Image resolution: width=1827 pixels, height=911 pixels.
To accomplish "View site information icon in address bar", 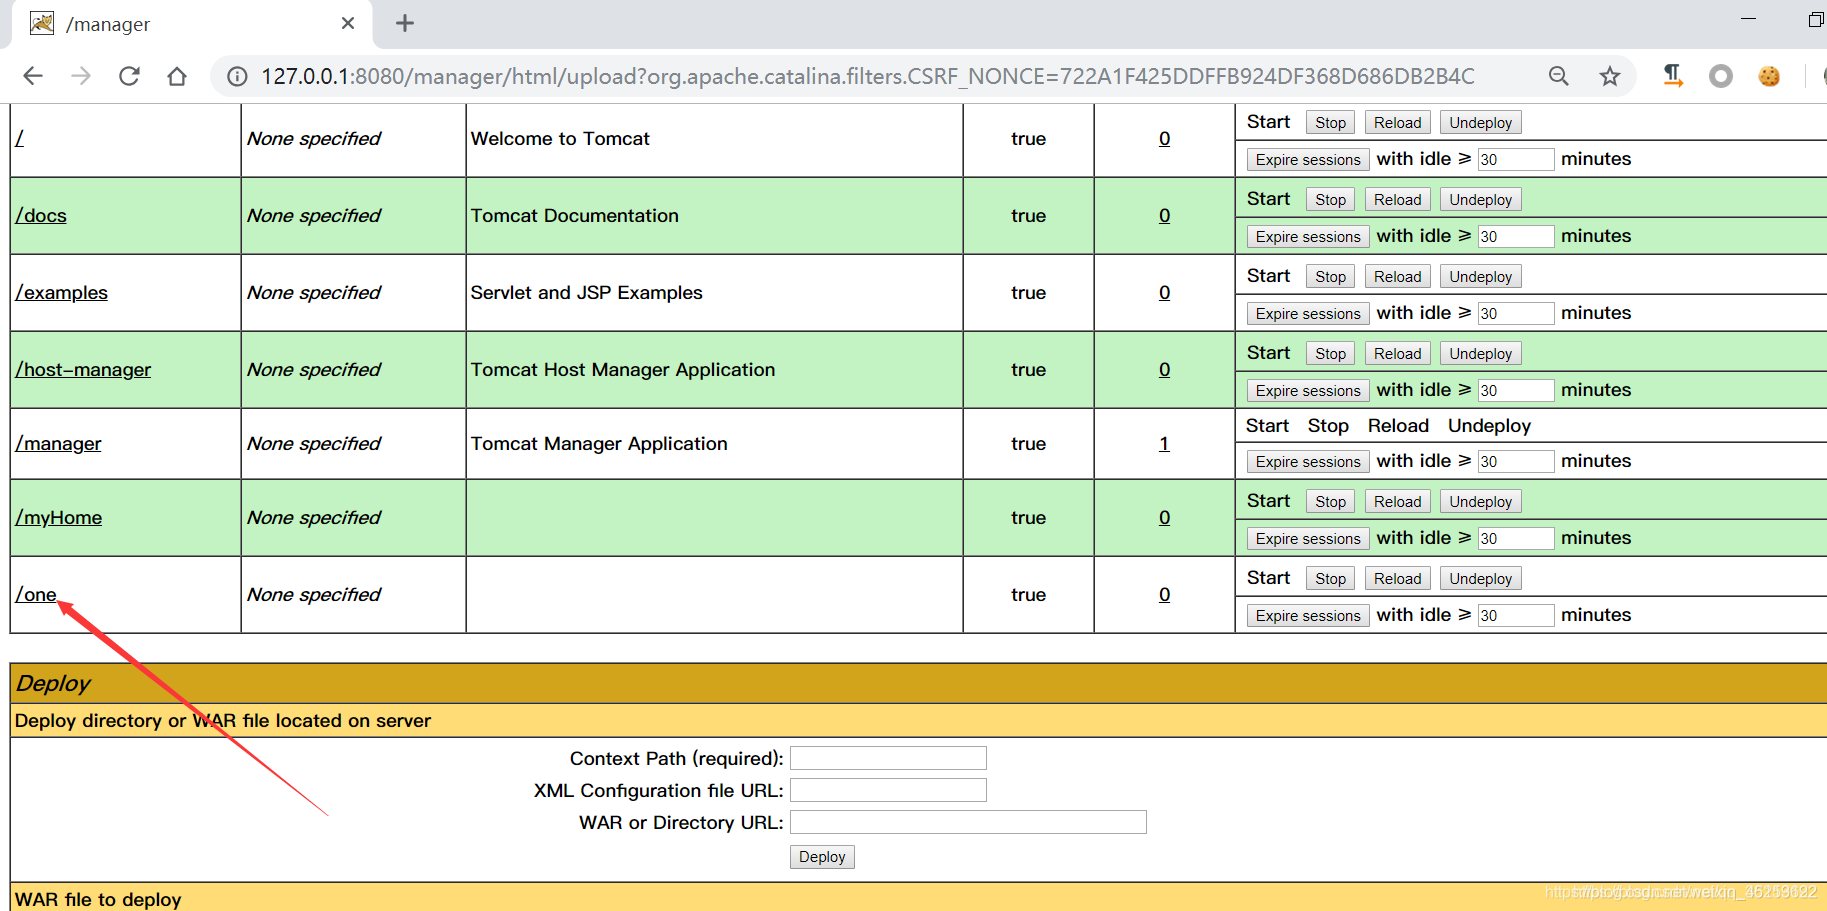I will [x=237, y=76].
